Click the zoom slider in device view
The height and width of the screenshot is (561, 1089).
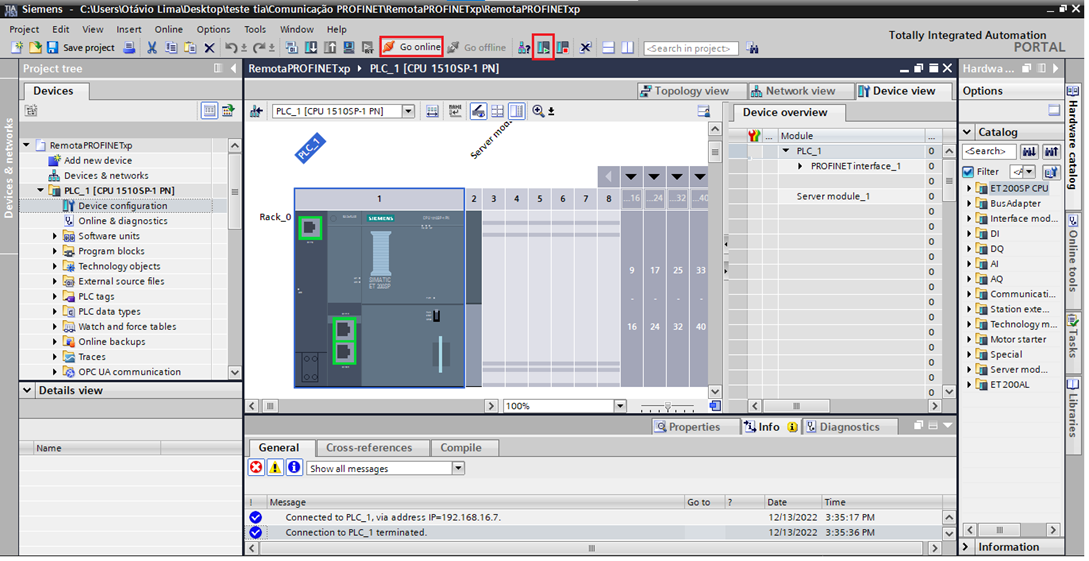667,406
